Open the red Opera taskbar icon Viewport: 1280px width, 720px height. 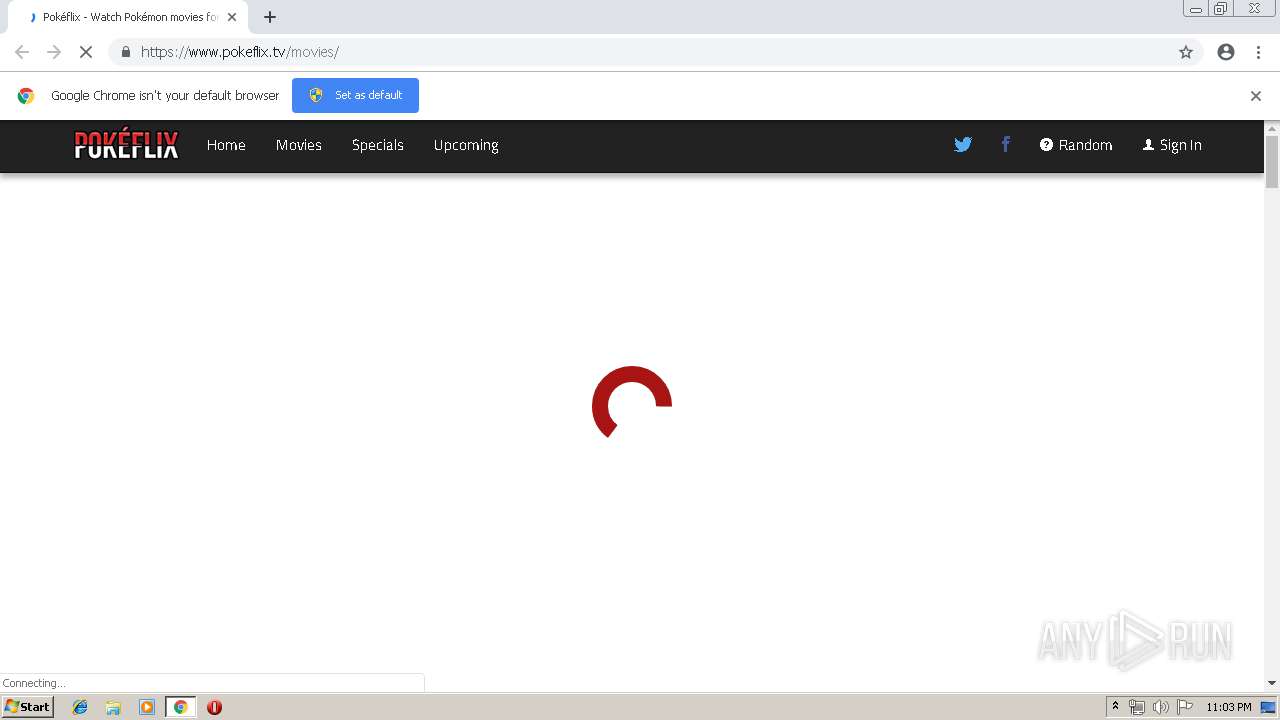(214, 707)
